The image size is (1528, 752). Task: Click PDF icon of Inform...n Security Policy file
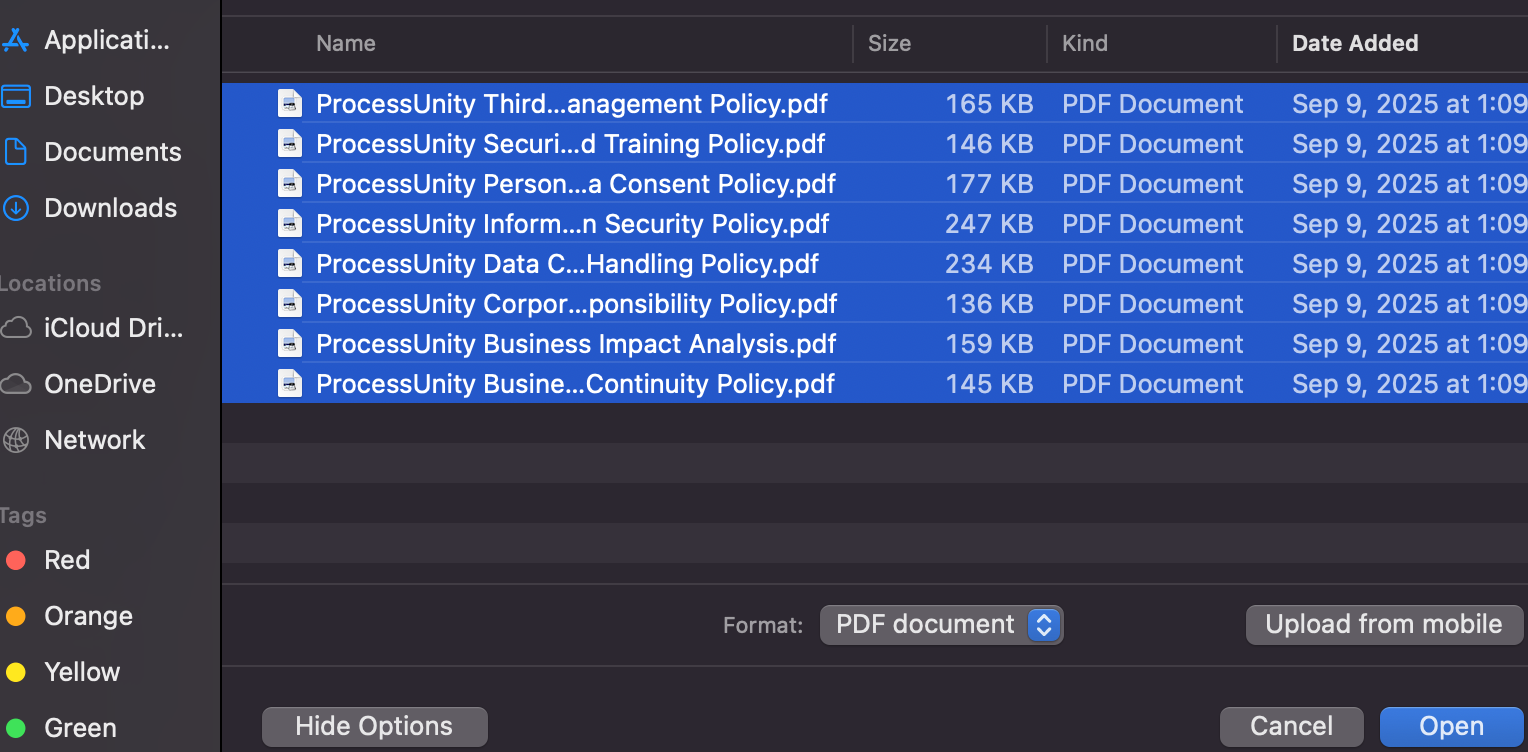coord(290,224)
